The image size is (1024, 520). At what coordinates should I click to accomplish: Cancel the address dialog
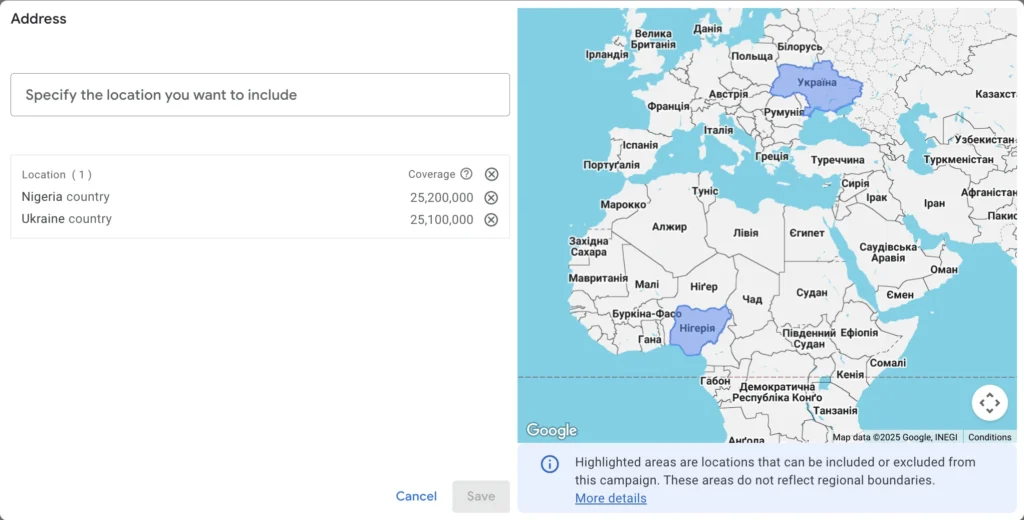coord(416,496)
